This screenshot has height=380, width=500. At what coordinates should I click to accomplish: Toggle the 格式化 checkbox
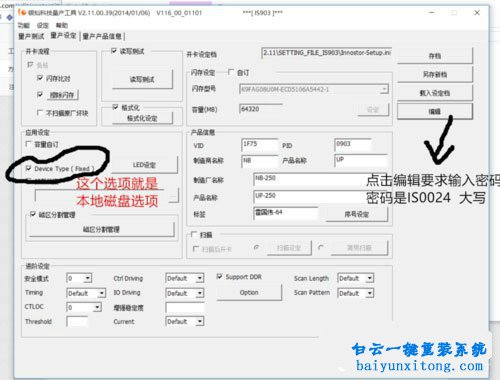pos(115,107)
